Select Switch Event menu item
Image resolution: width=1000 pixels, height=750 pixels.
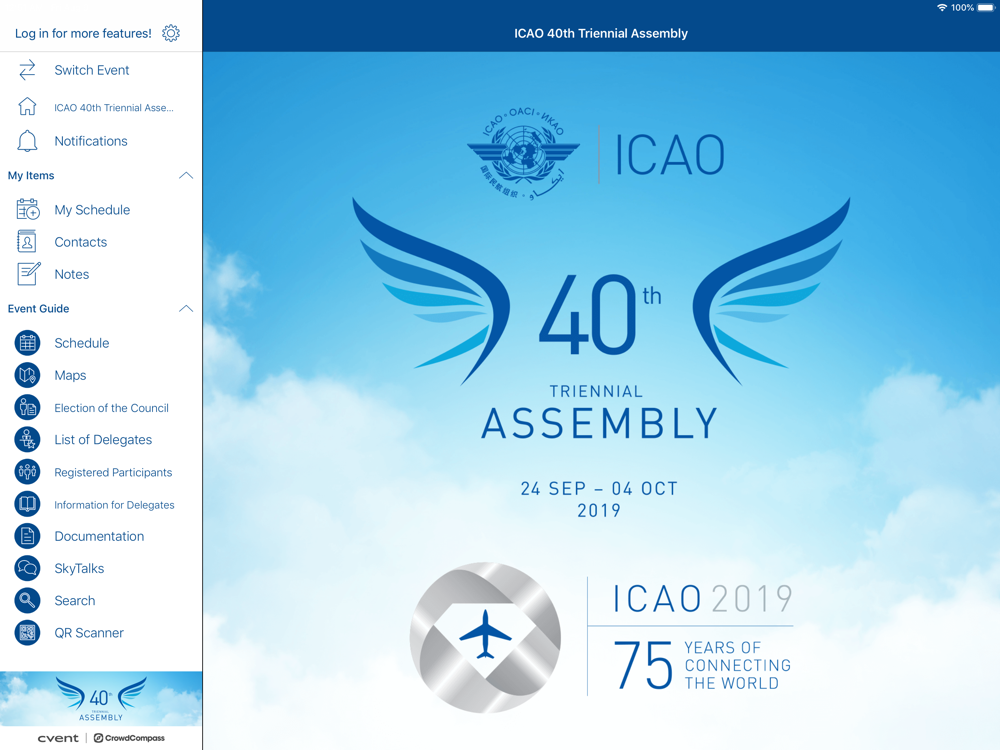point(92,70)
